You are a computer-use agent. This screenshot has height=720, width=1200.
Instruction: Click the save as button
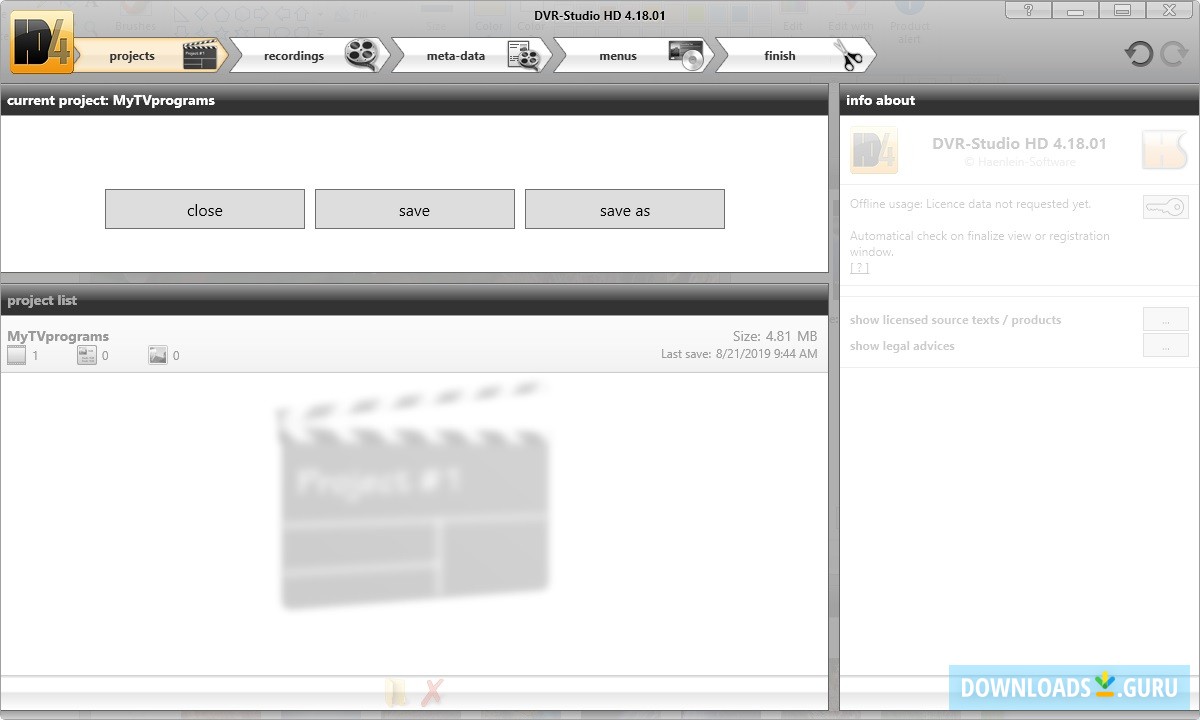pyautogui.click(x=625, y=210)
